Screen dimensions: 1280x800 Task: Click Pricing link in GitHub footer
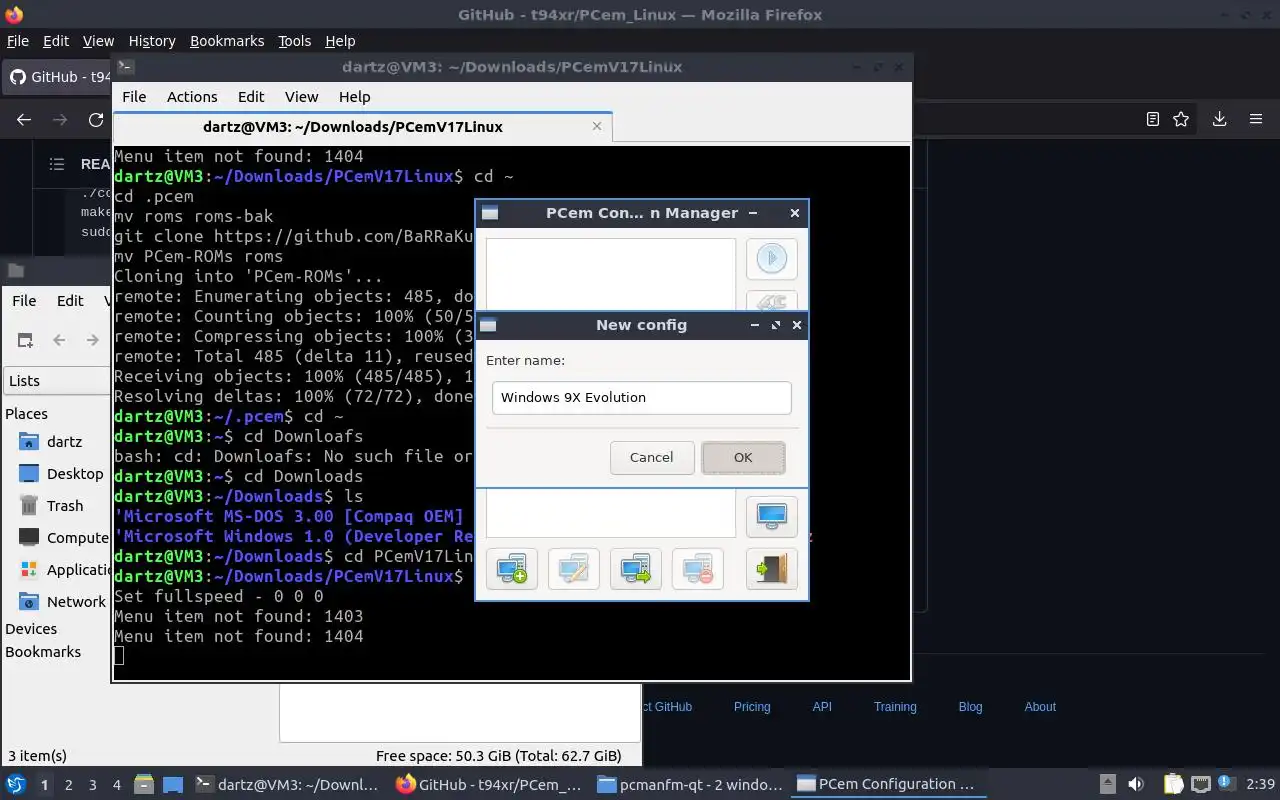pyautogui.click(x=752, y=707)
